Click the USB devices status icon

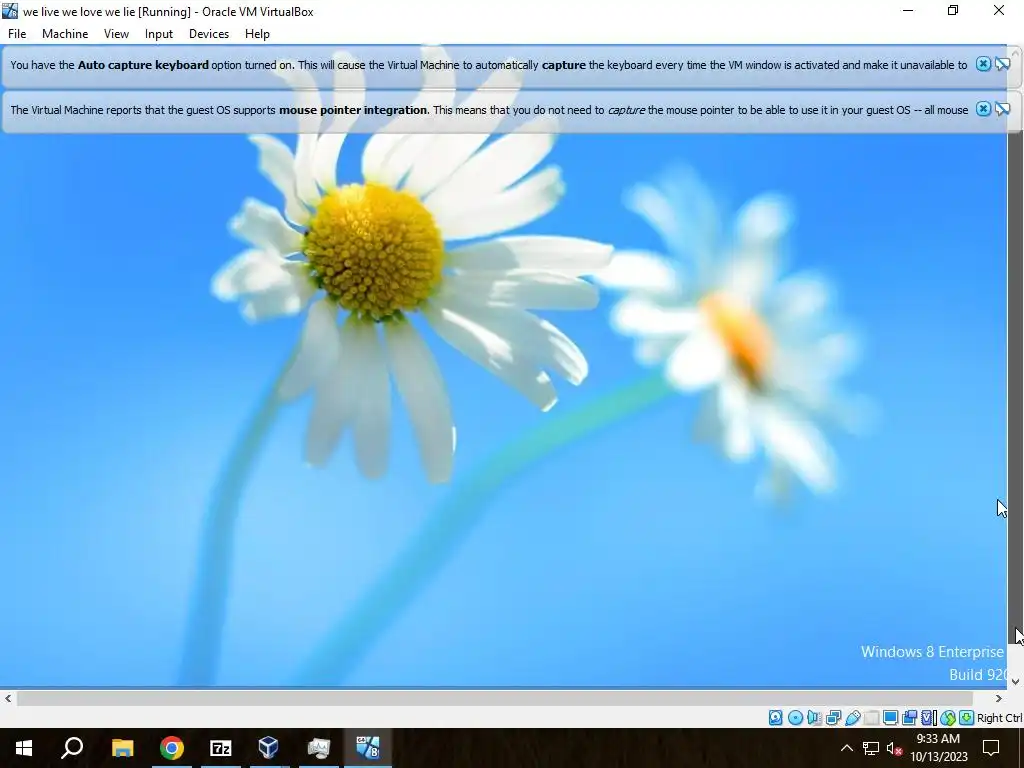click(x=852, y=718)
